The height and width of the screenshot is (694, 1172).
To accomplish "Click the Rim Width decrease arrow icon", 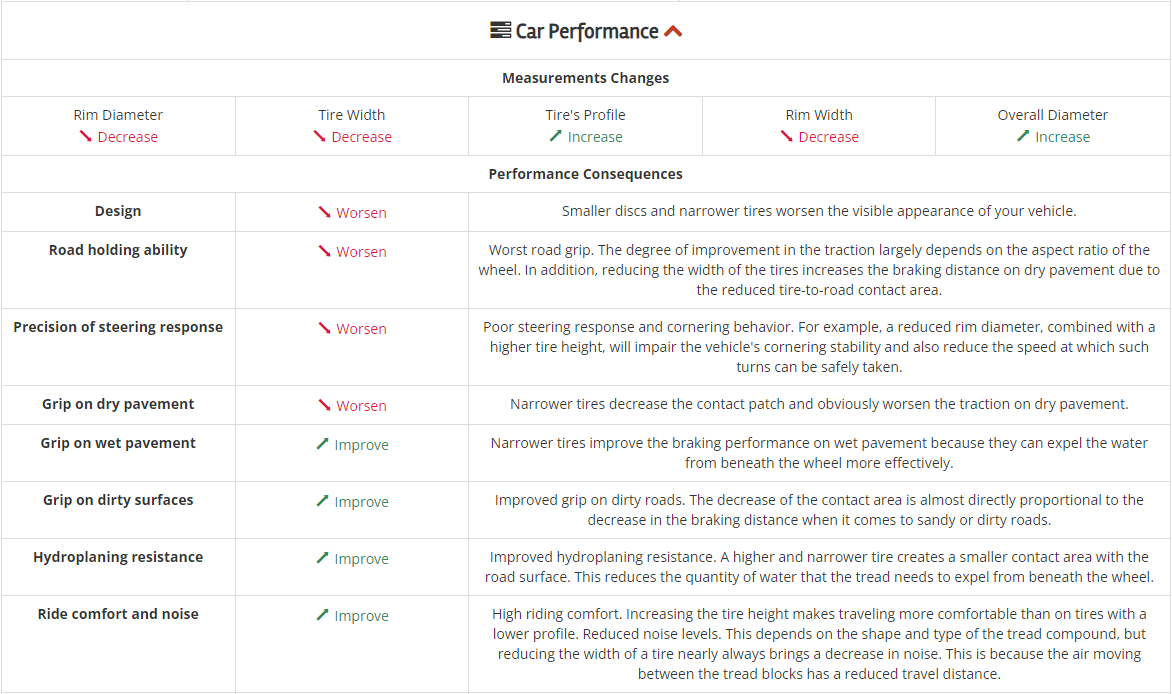I will (787, 137).
